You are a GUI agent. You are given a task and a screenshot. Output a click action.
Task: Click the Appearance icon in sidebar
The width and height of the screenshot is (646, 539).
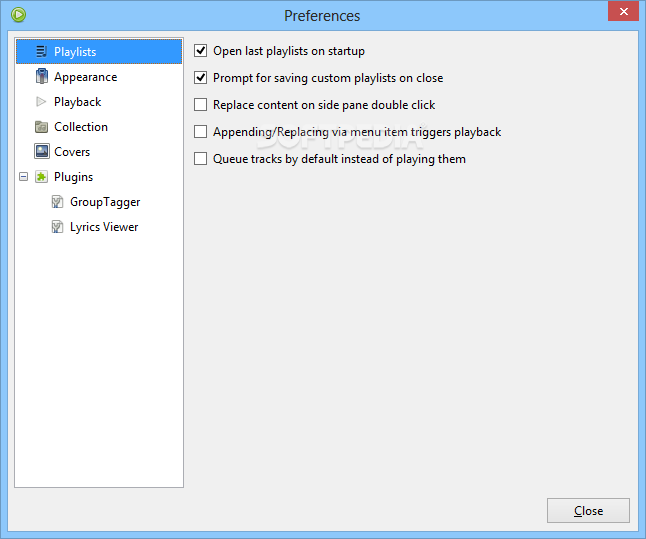(x=41, y=76)
